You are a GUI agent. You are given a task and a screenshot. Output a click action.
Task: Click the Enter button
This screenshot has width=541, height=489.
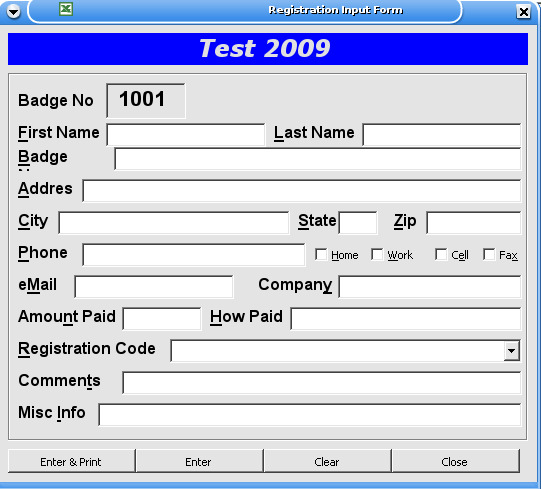point(199,461)
